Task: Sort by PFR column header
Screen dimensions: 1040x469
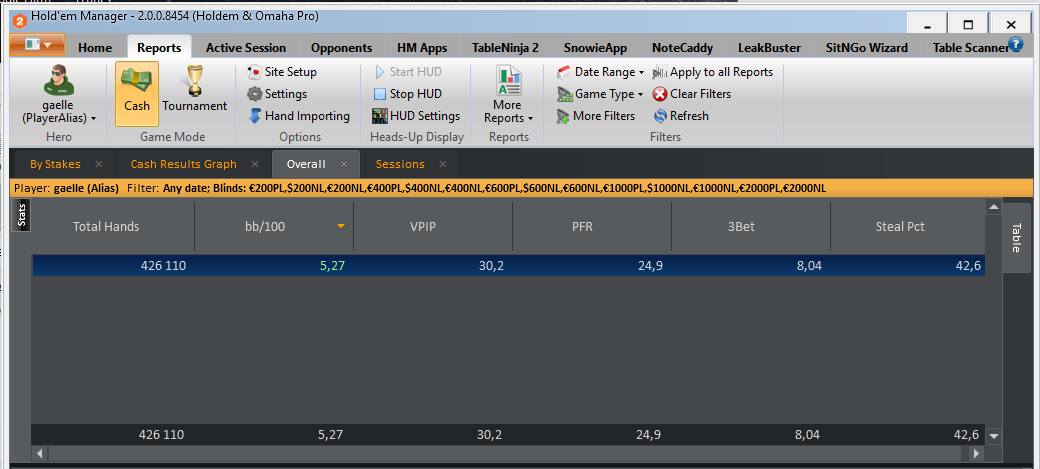Action: [x=582, y=226]
